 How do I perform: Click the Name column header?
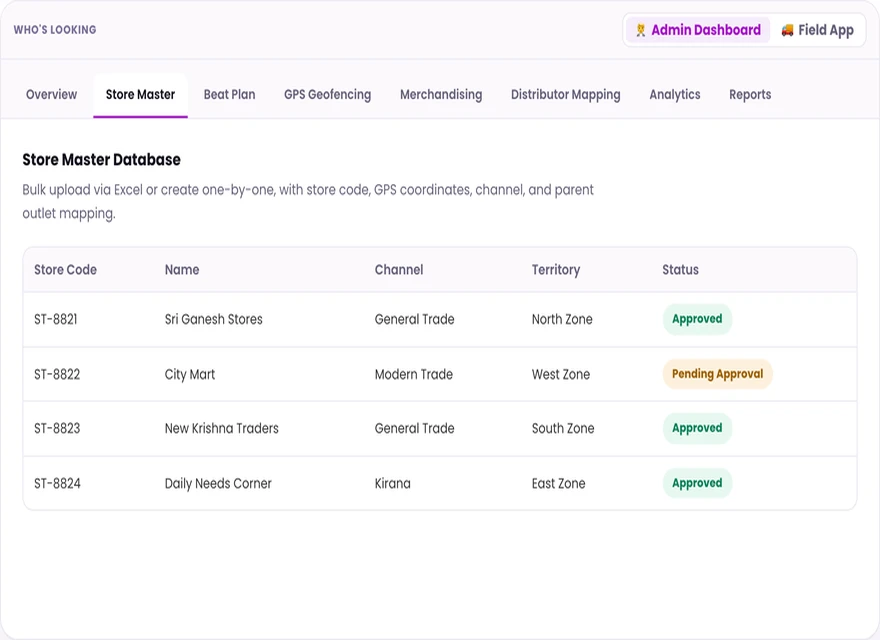[x=182, y=270]
